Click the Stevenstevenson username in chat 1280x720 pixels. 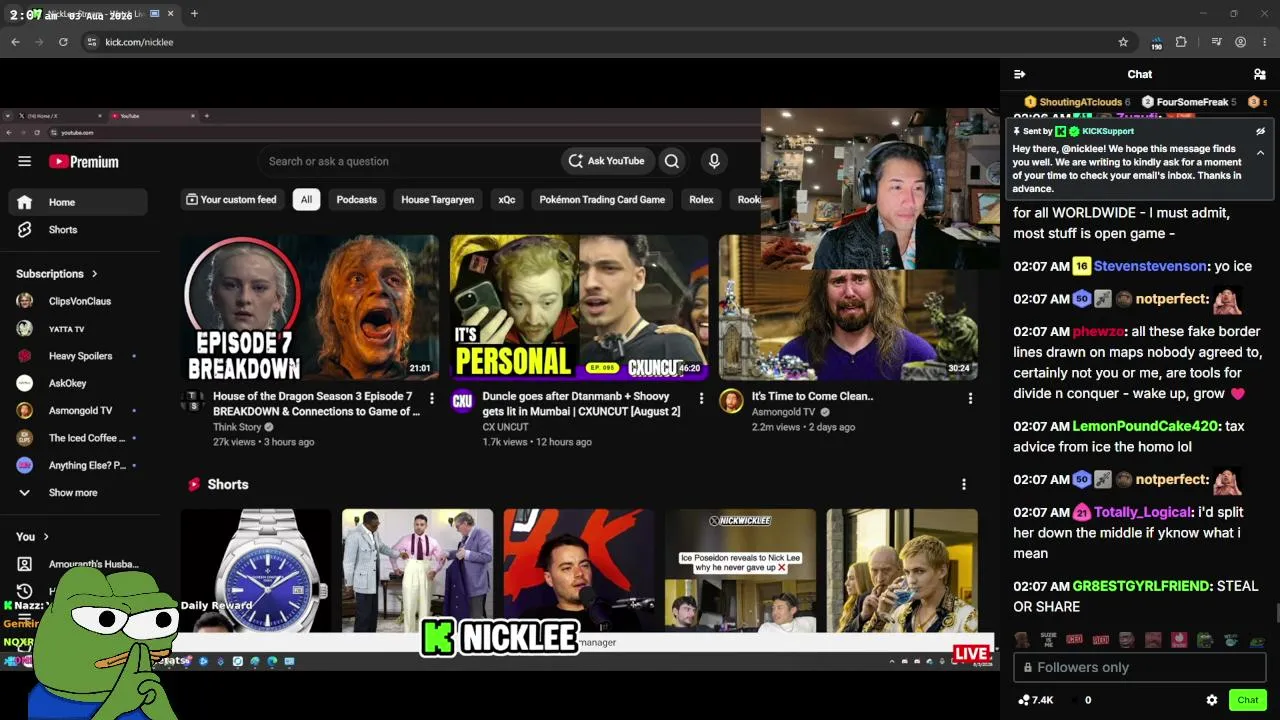tap(1150, 267)
